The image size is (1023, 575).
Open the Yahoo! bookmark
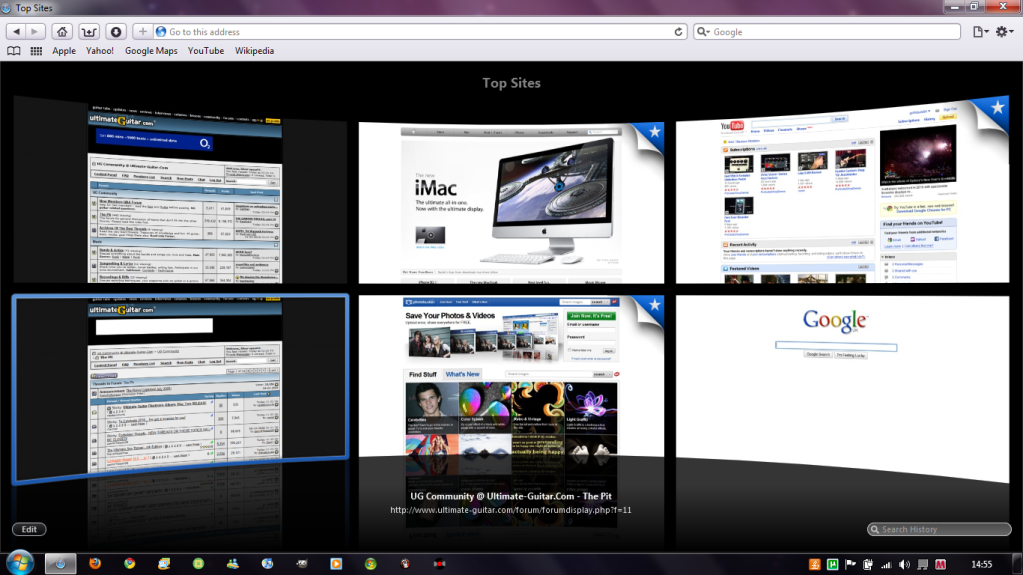point(100,51)
